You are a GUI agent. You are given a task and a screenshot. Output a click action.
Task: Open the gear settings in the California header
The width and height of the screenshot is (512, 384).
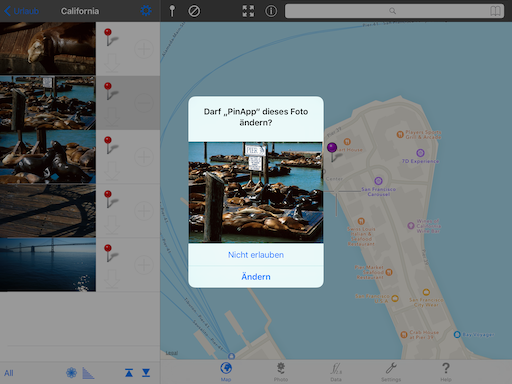tap(146, 11)
